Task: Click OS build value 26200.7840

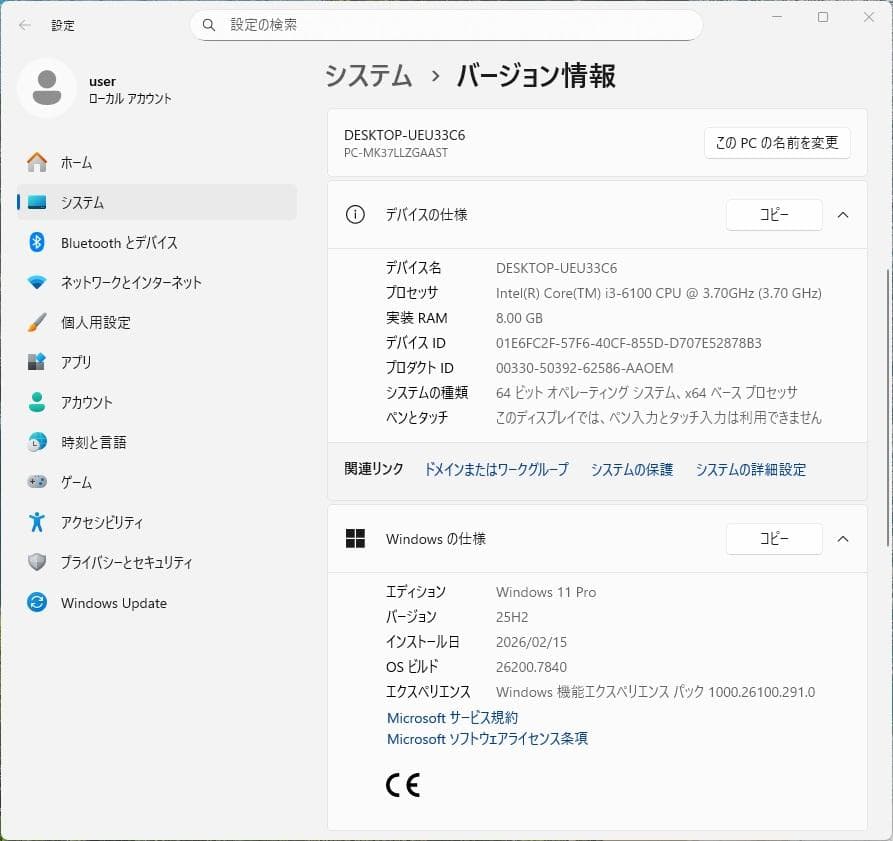Action: tap(531, 667)
